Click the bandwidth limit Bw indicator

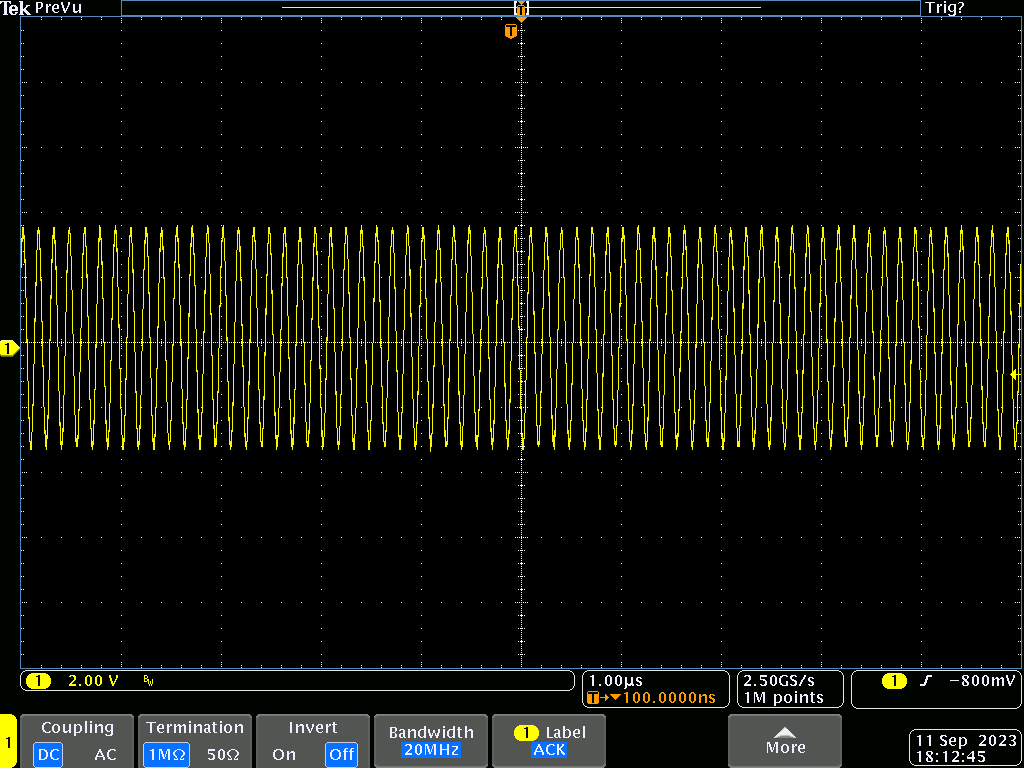[148, 681]
